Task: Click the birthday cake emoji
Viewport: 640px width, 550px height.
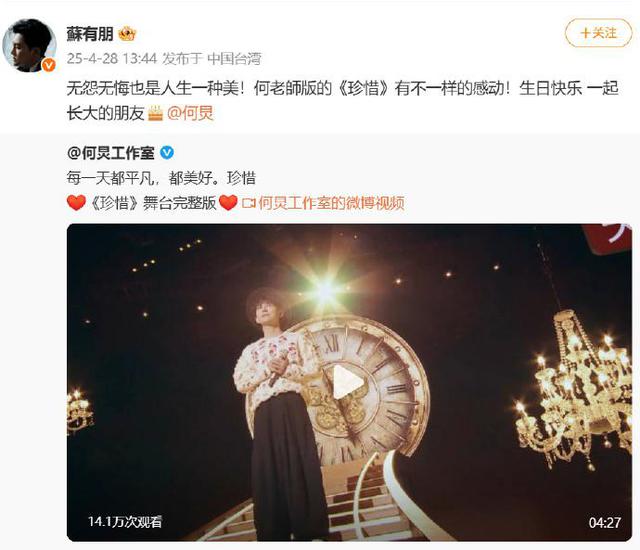Action: coord(155,113)
